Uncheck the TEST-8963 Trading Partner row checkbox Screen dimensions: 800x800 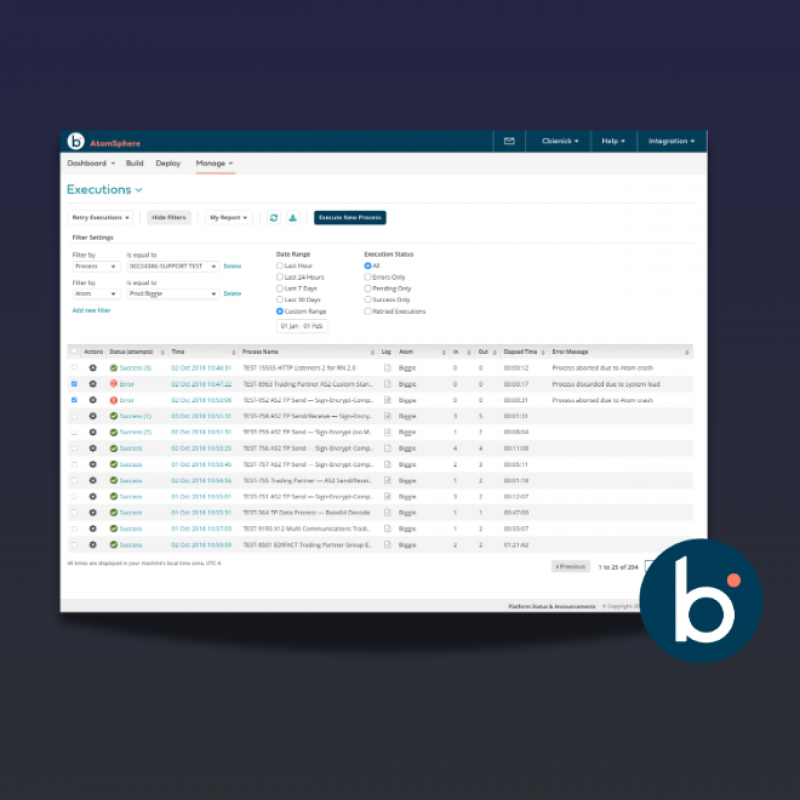(x=74, y=384)
